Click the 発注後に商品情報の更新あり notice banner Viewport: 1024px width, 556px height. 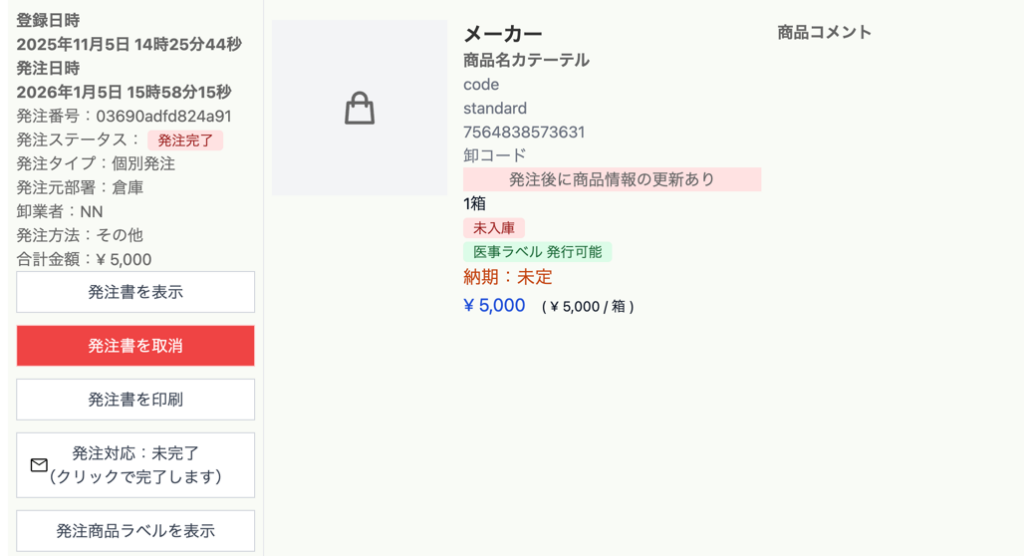click(x=611, y=180)
